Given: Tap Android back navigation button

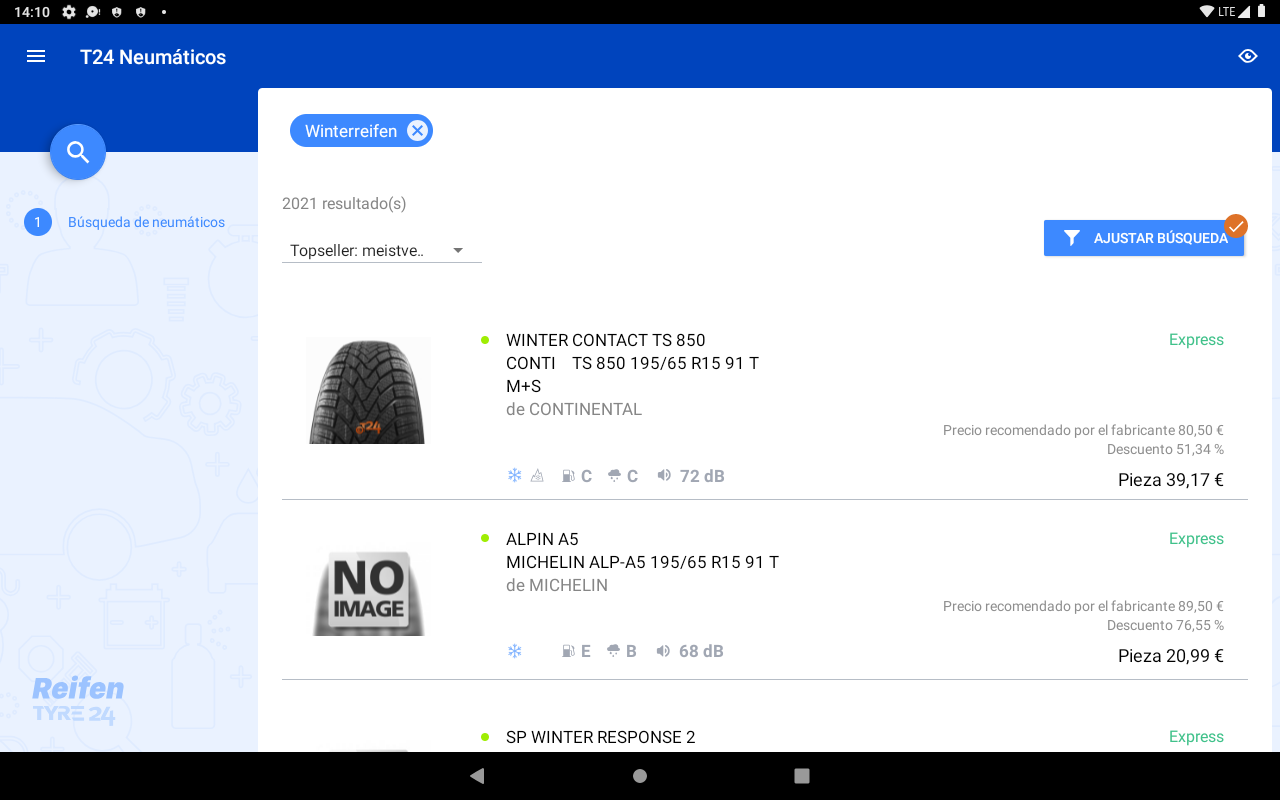Looking at the screenshot, I should coord(477,776).
